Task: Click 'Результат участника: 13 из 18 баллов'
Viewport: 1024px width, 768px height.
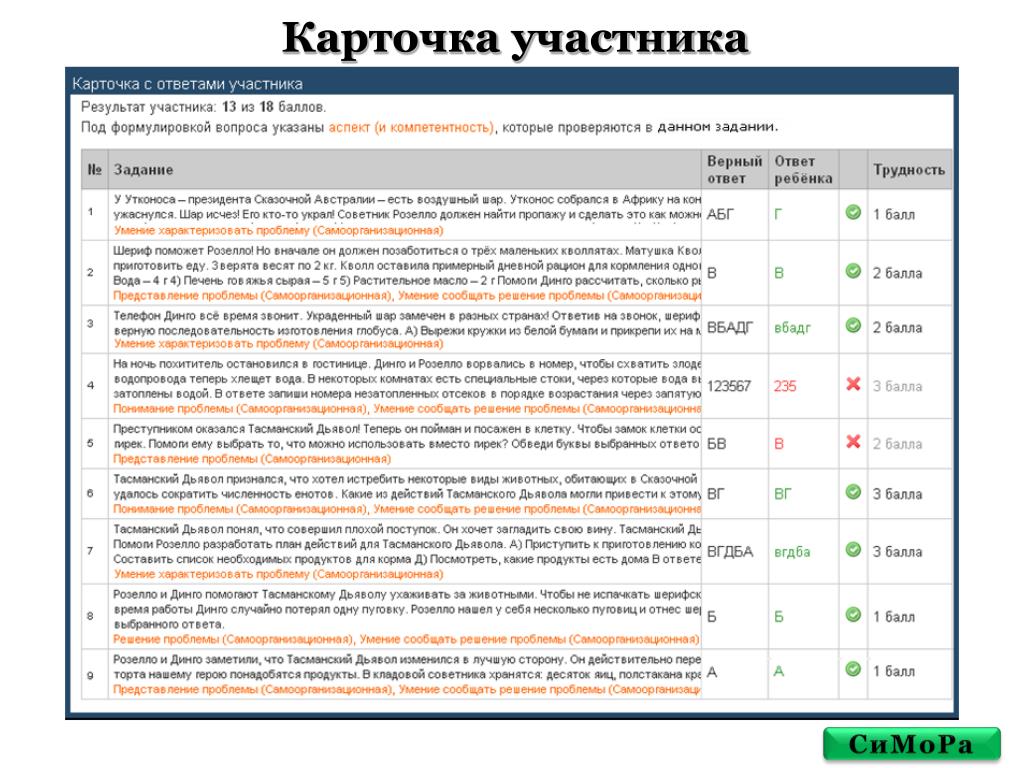Action: point(203,107)
